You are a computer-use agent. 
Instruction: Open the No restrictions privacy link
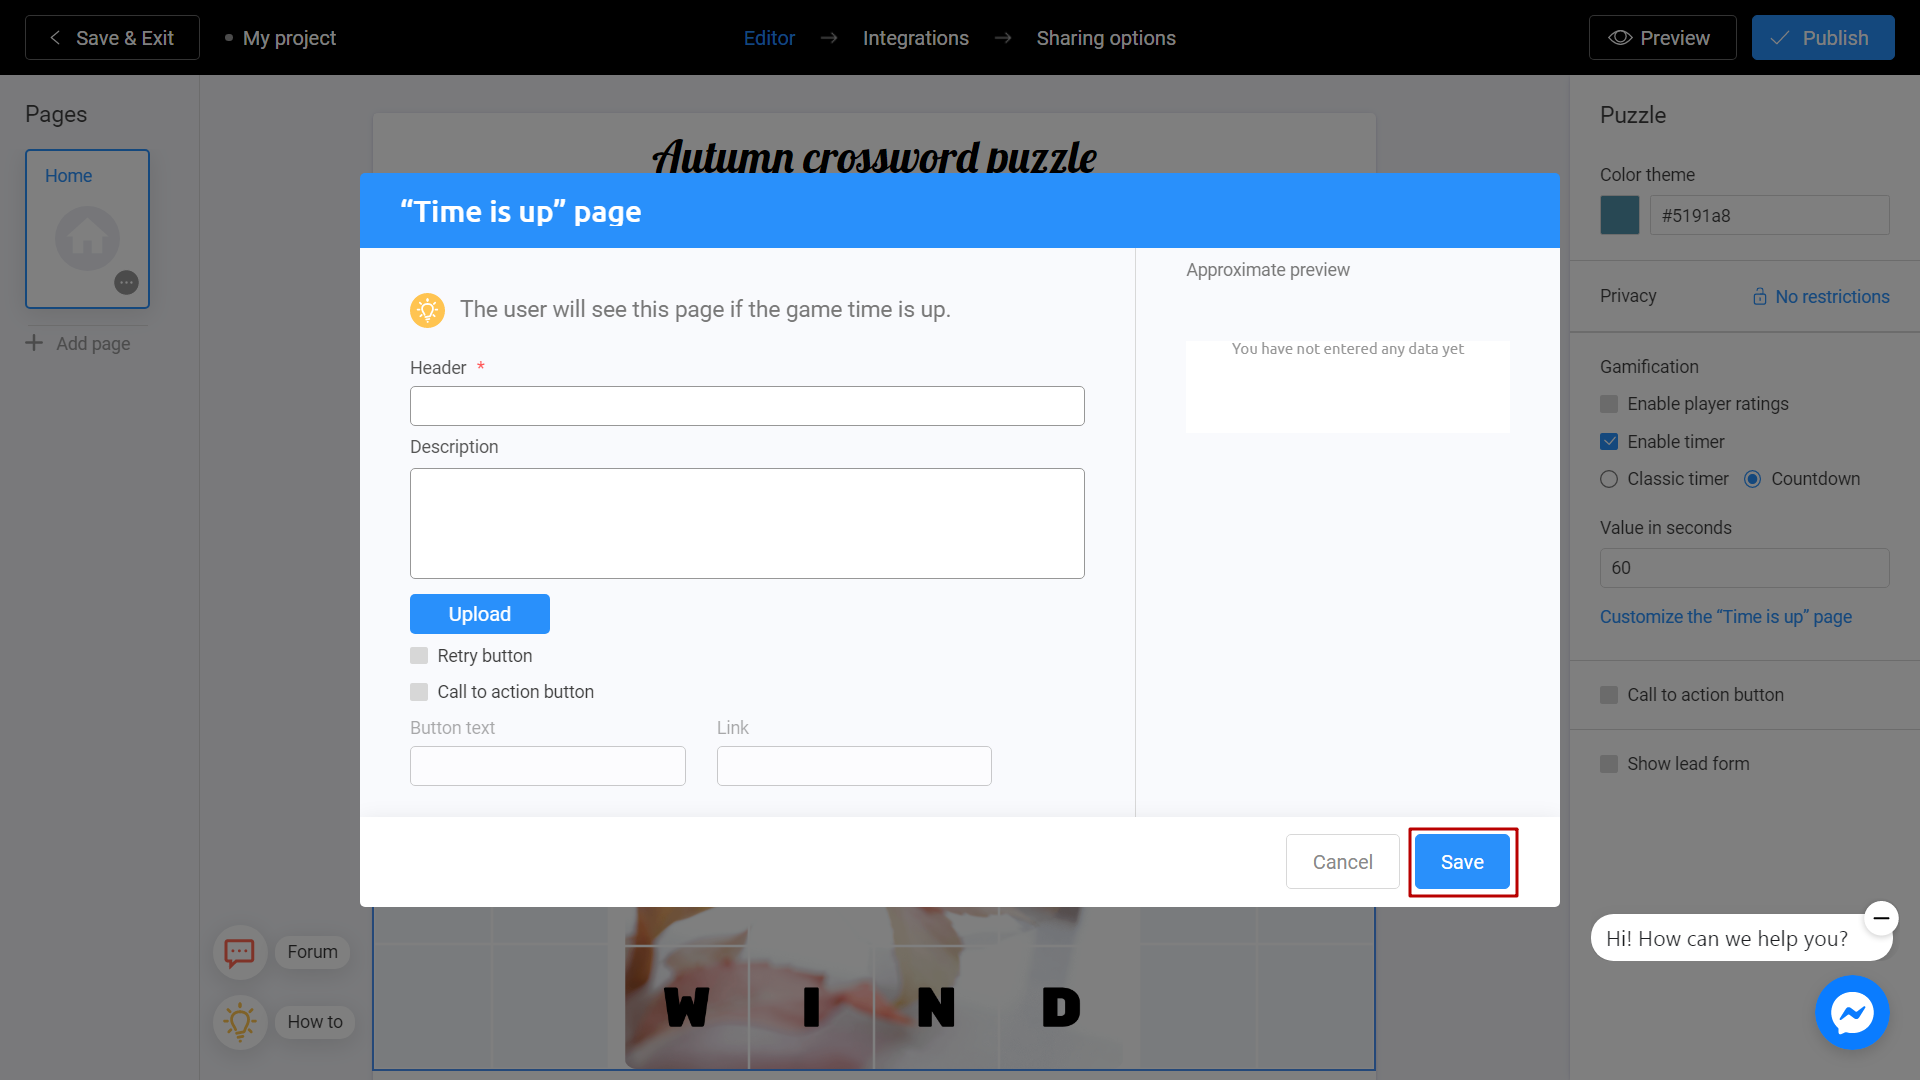point(1832,297)
